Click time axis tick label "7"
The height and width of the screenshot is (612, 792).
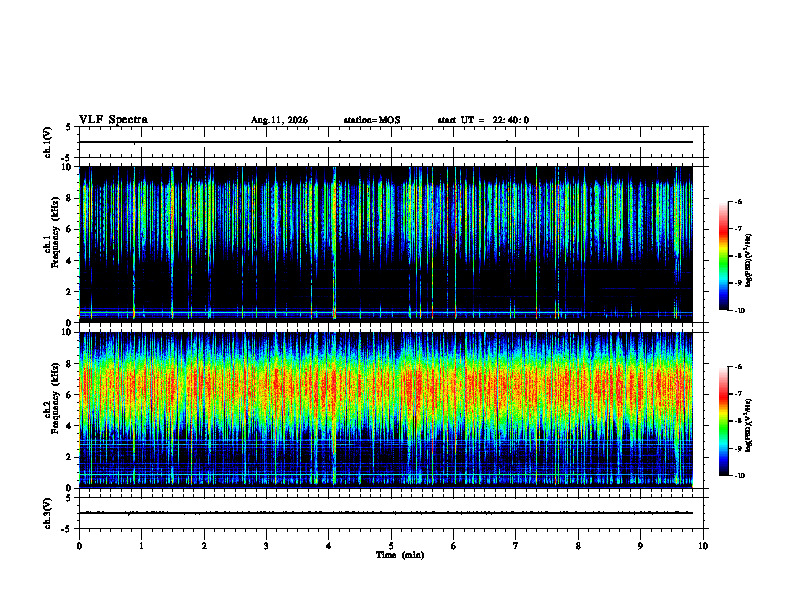click(516, 546)
